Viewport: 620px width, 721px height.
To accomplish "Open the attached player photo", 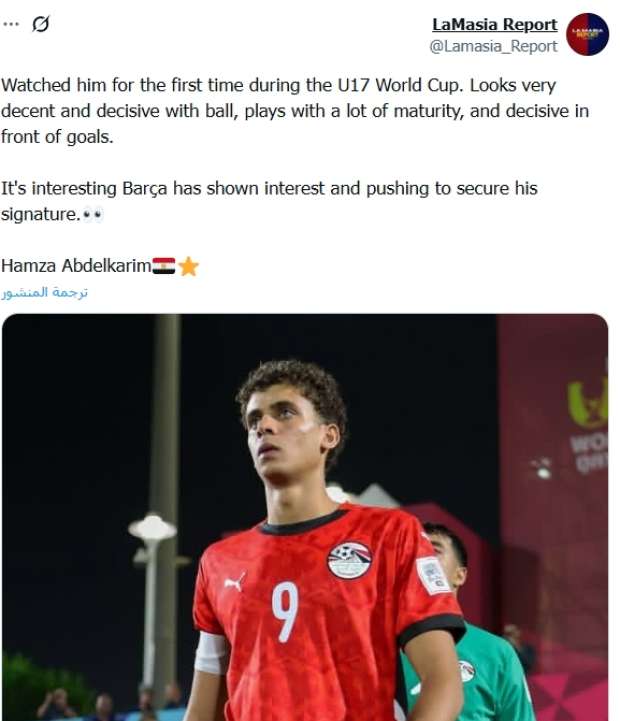I will [305, 517].
